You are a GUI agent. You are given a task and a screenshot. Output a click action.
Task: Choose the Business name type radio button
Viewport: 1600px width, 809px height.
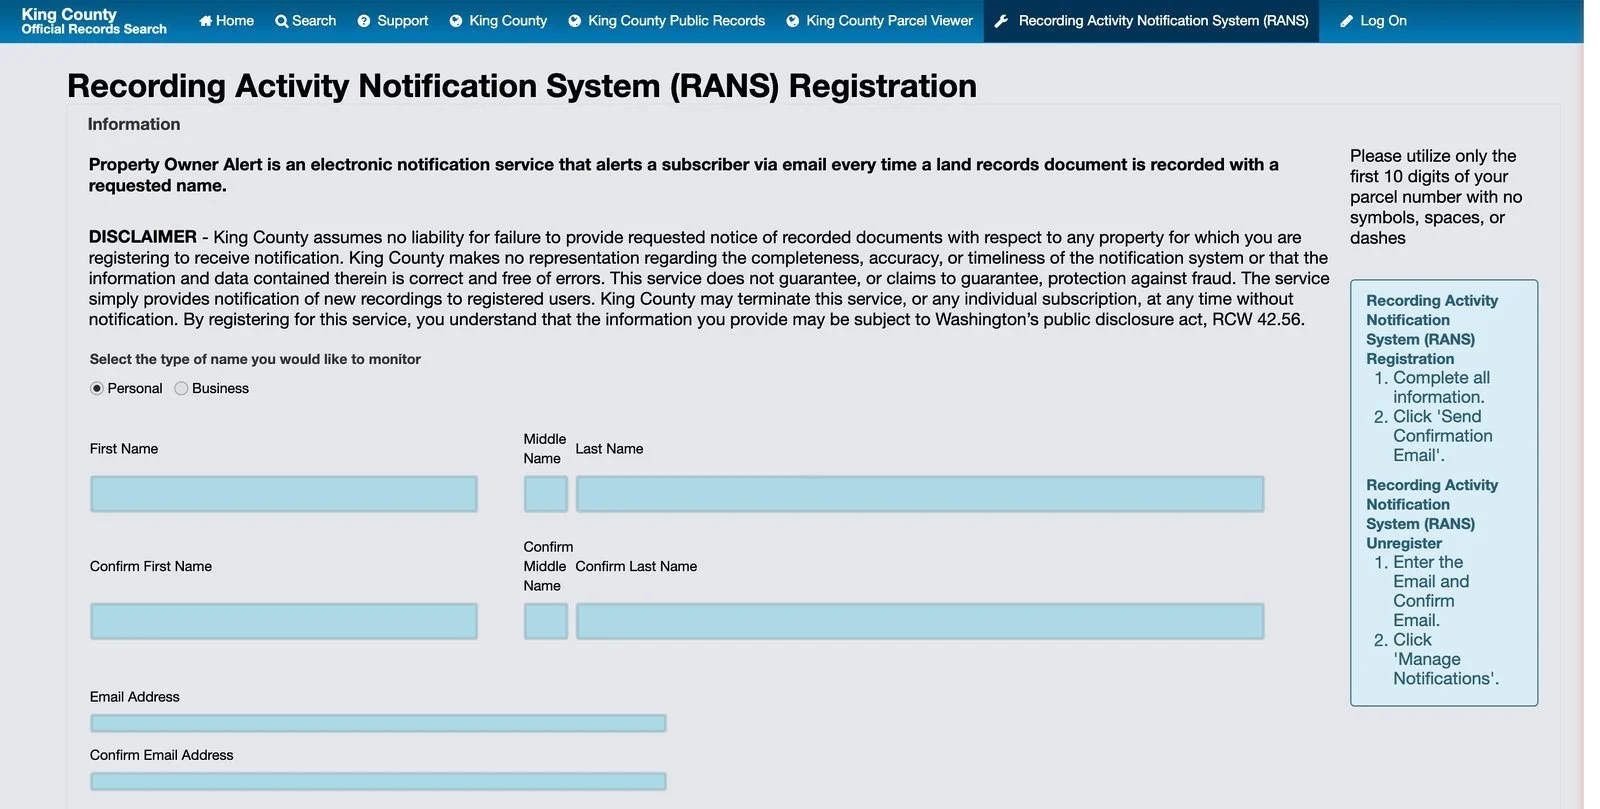[x=181, y=388]
